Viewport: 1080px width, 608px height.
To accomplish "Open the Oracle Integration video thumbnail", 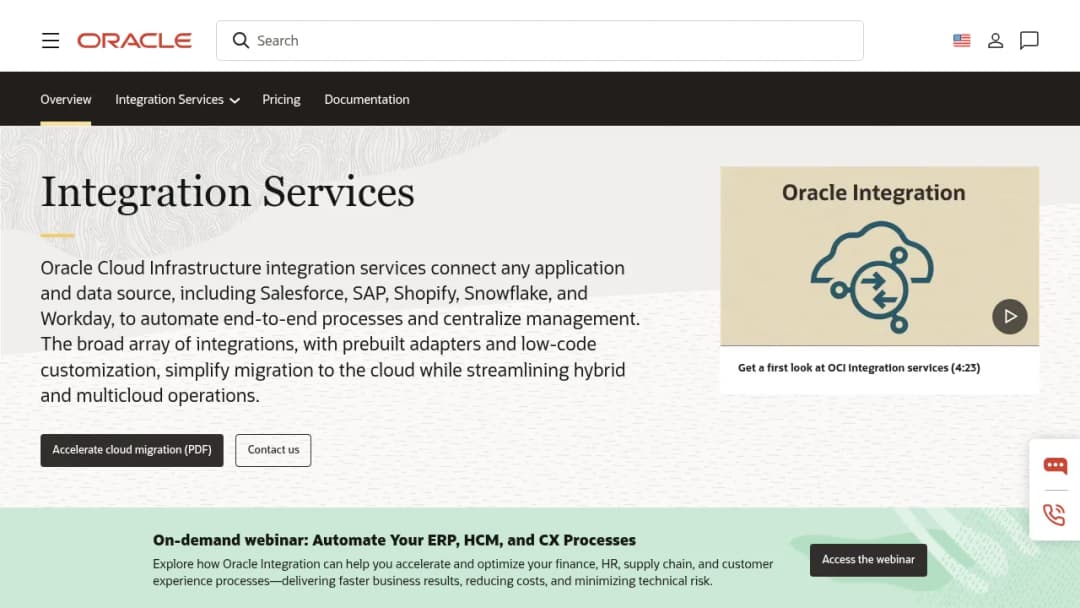I will pyautogui.click(x=880, y=255).
